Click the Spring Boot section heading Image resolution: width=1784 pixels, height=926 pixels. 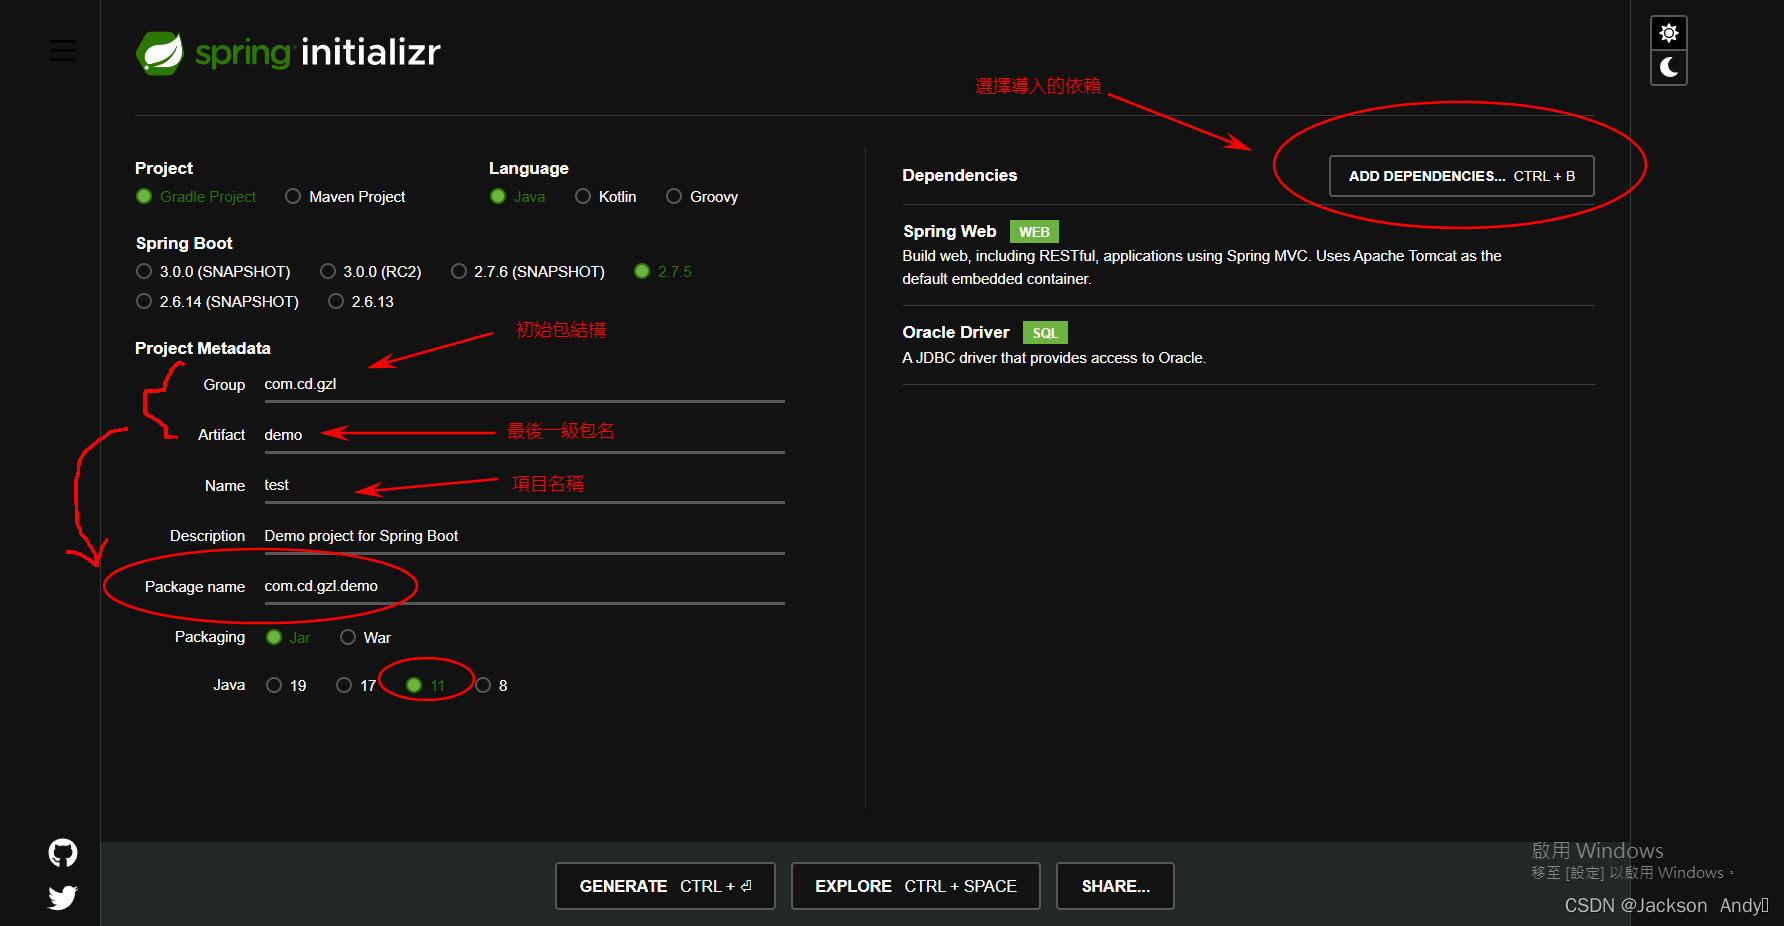[184, 243]
